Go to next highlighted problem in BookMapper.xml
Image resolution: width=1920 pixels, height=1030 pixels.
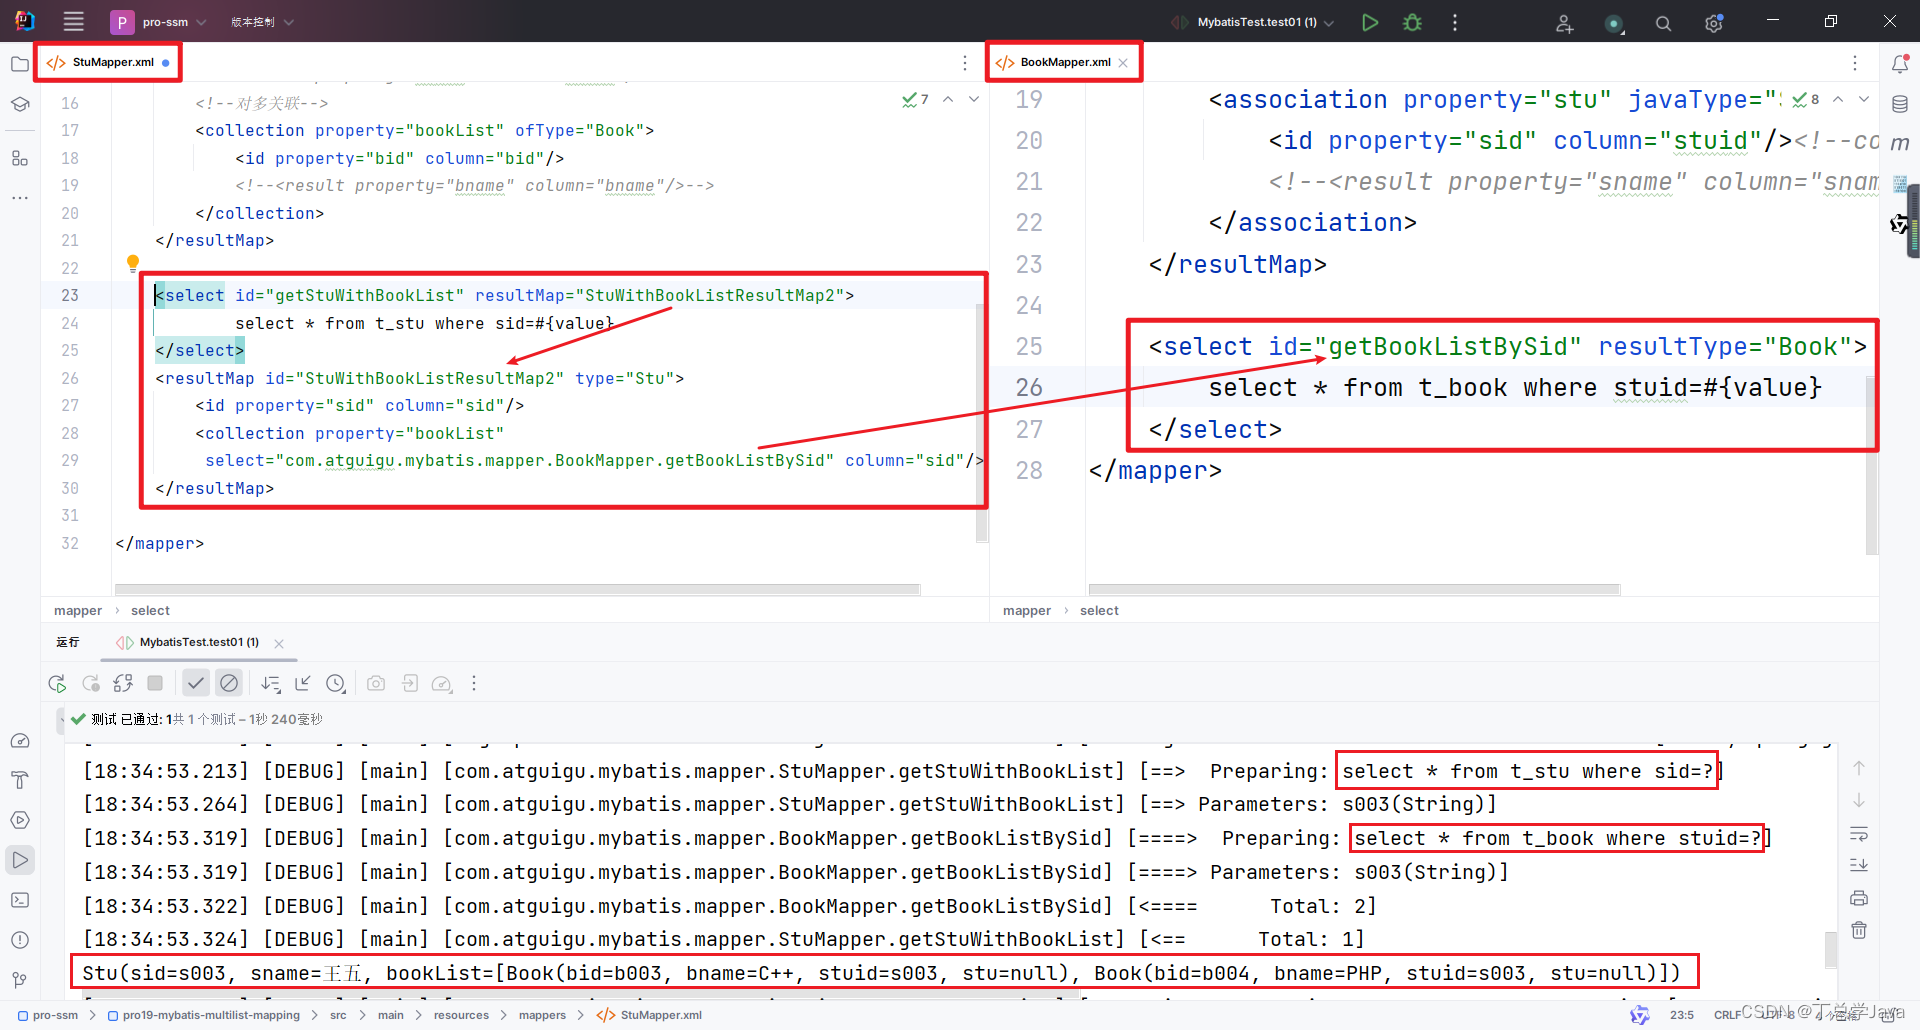click(x=1864, y=99)
